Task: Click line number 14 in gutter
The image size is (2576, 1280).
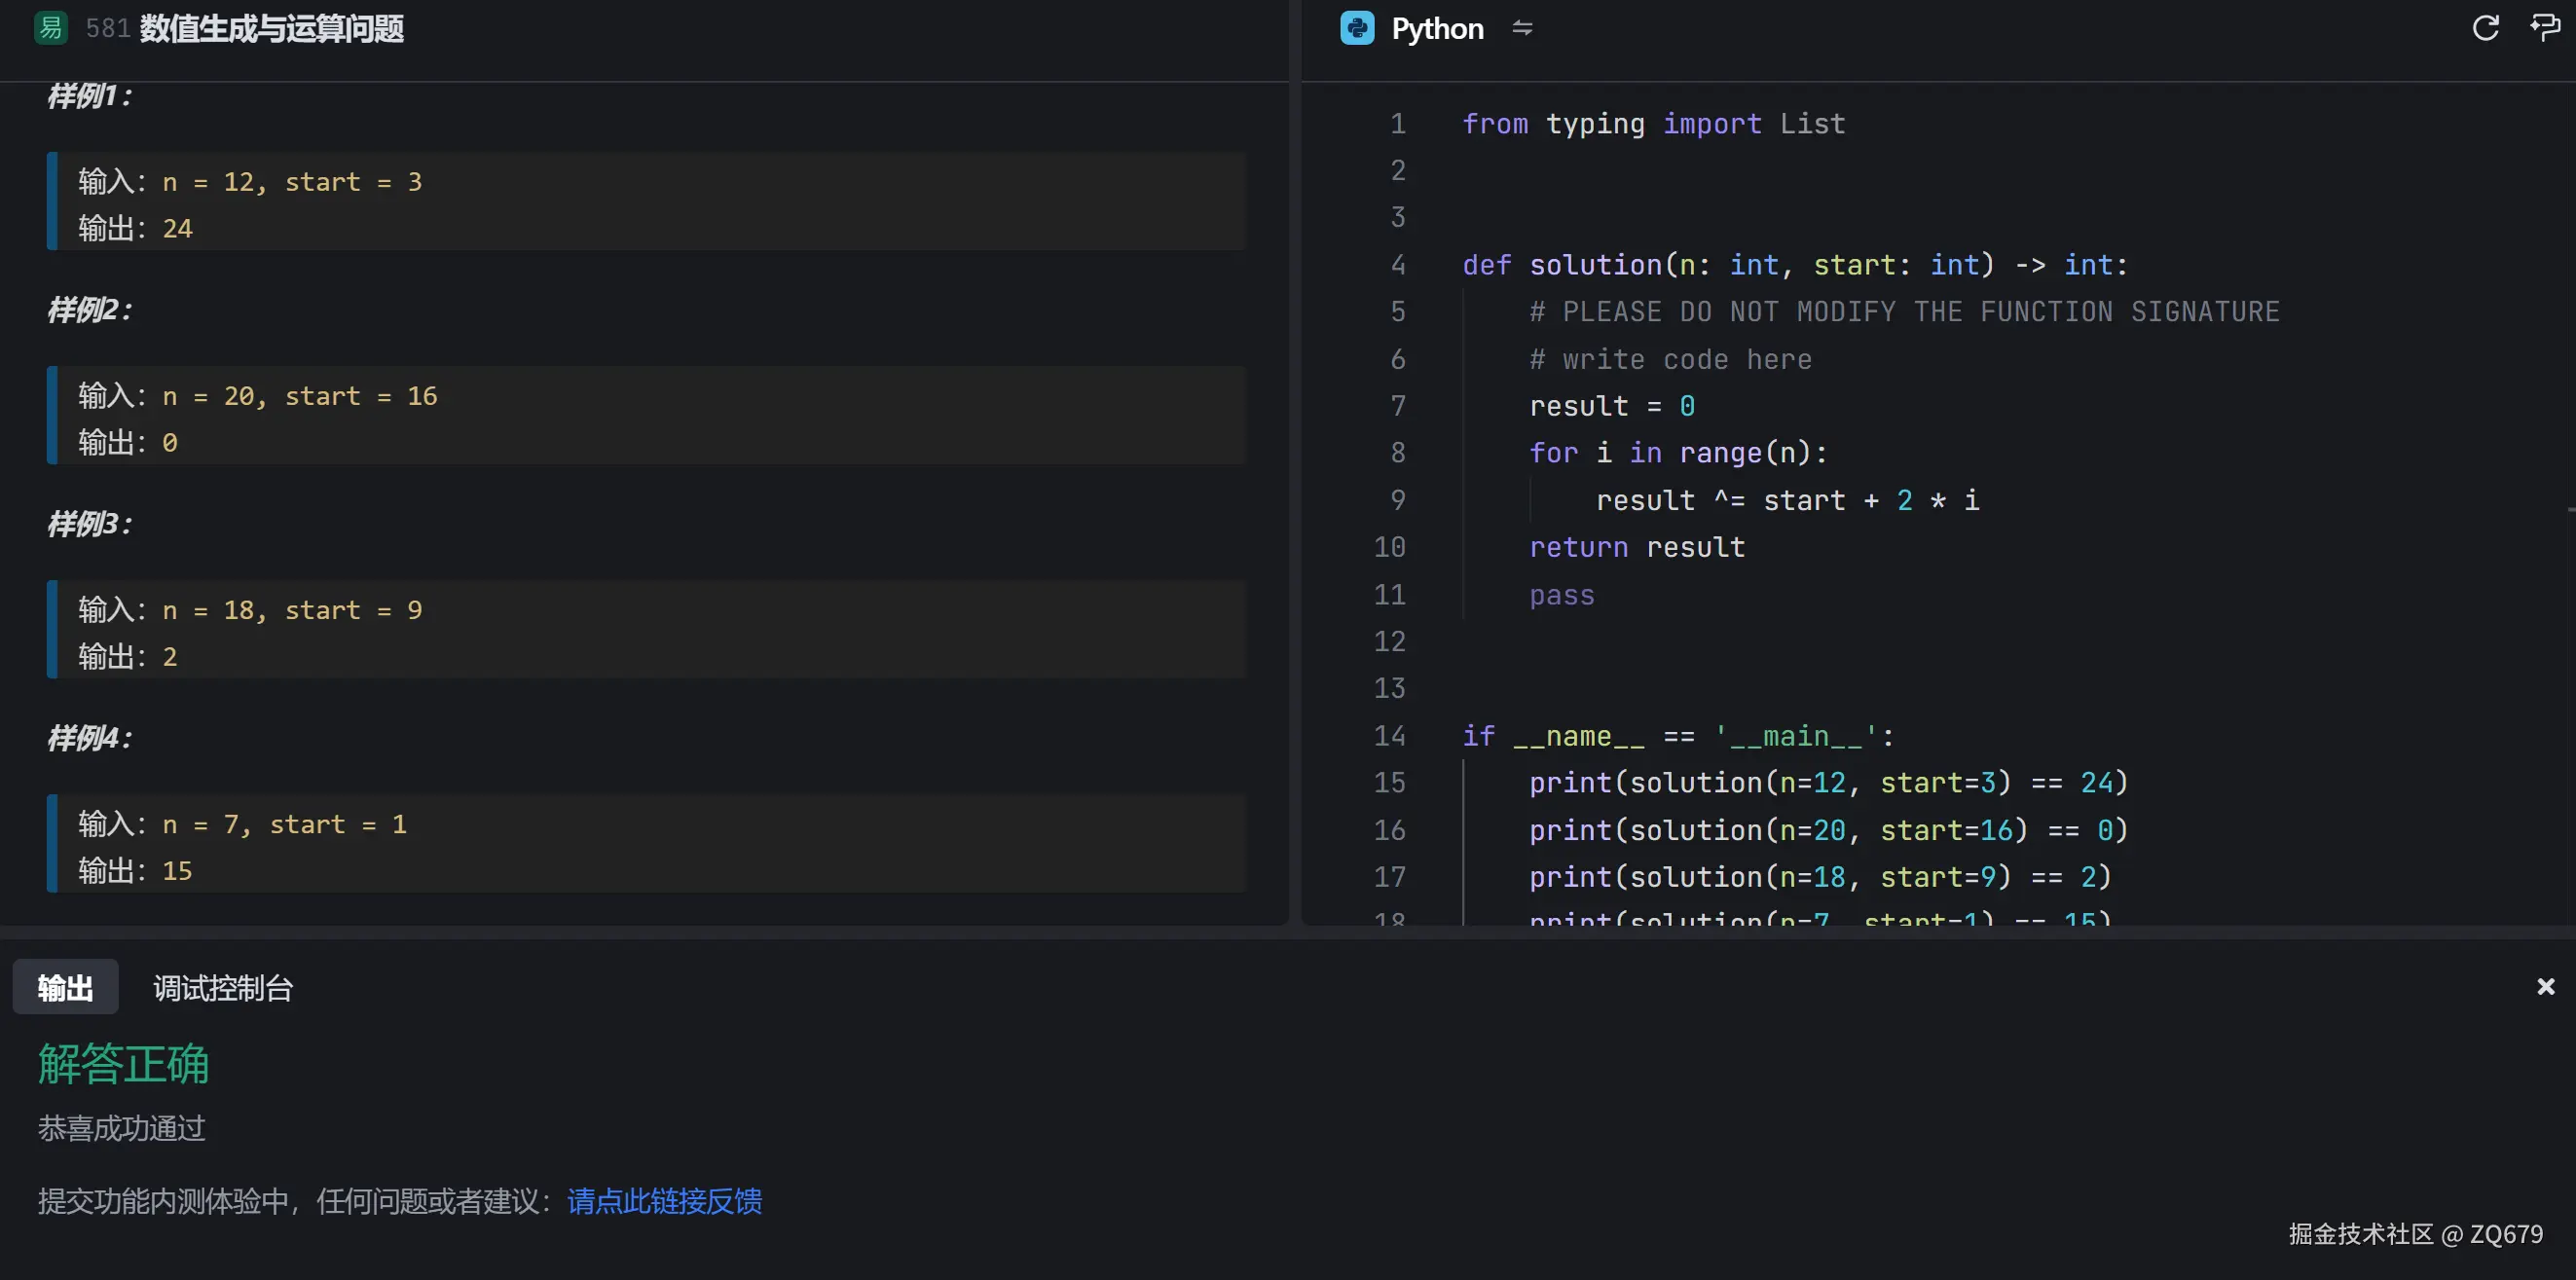Action: (1389, 736)
